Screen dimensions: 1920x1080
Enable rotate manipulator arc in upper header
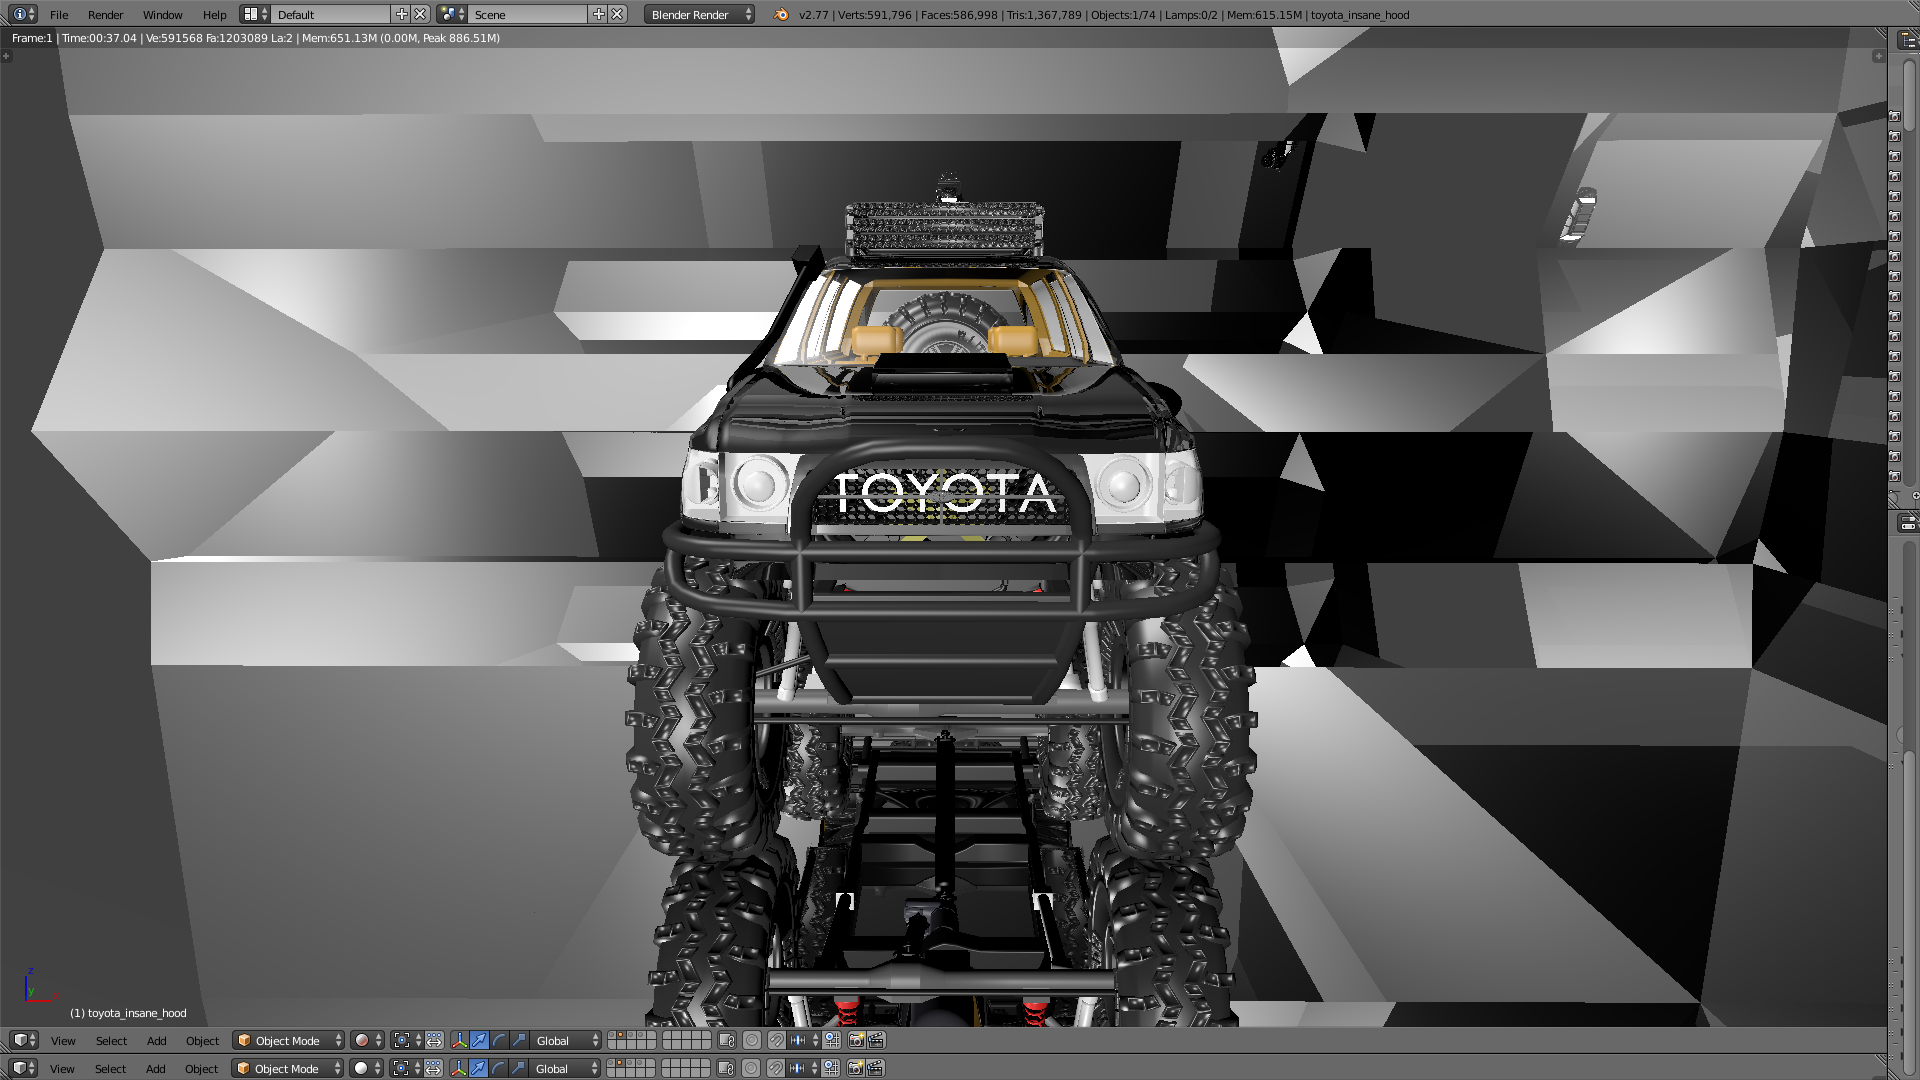[499, 1040]
